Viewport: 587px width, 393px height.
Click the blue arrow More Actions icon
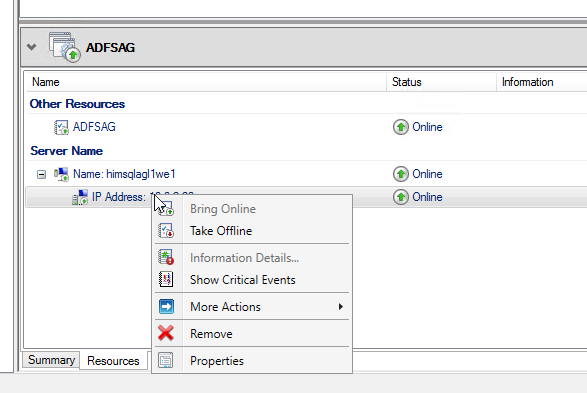coord(166,307)
